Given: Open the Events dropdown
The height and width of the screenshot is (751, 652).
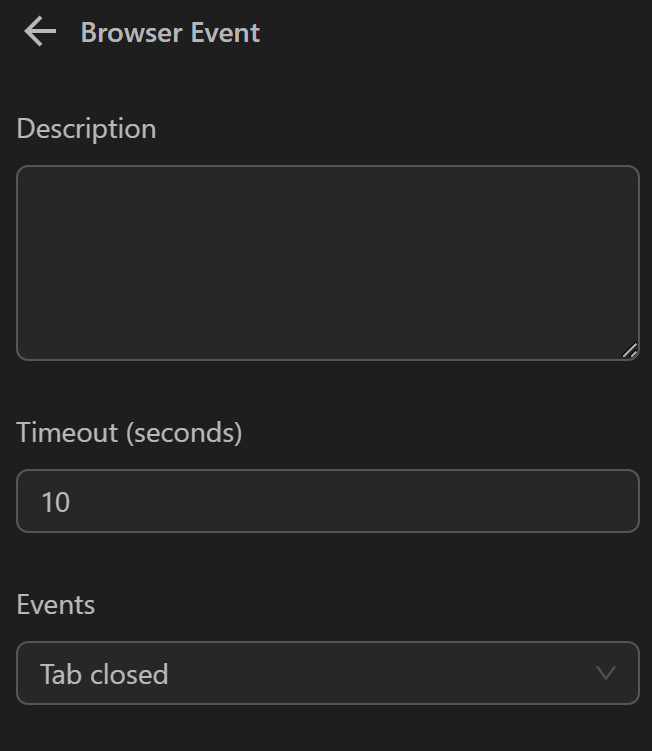Looking at the screenshot, I should (x=327, y=673).
